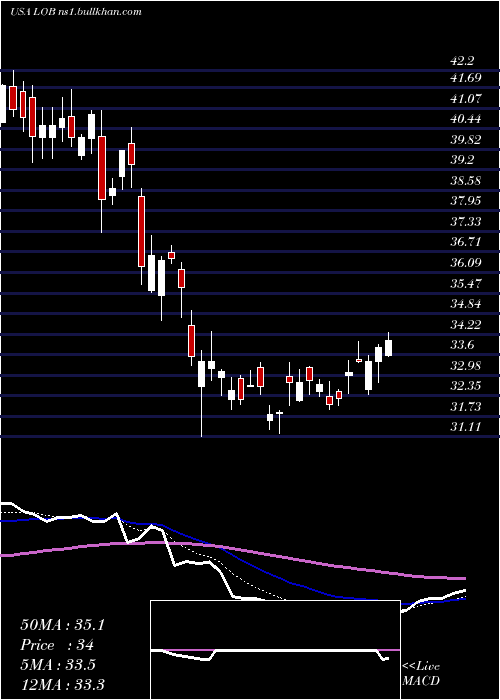Select the 31.11 price level label
The image size is (500, 700).
pyautogui.click(x=466, y=427)
